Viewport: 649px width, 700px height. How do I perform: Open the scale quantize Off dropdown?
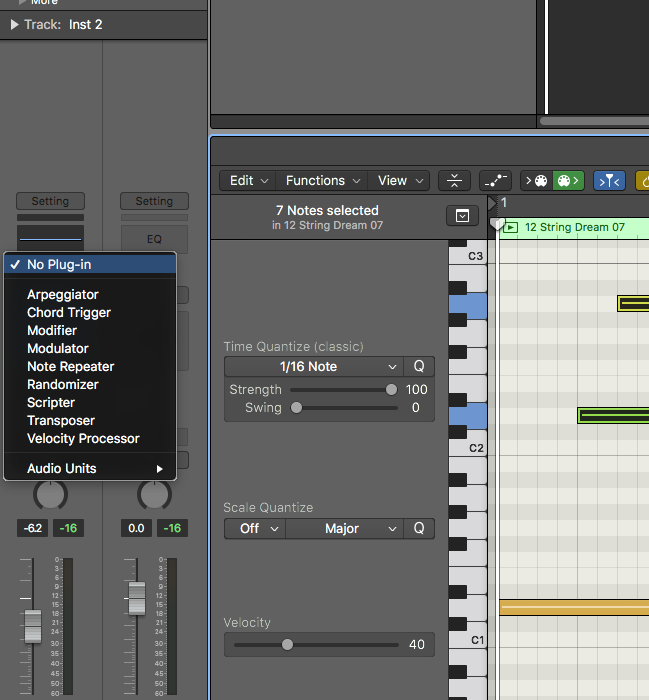(x=255, y=529)
